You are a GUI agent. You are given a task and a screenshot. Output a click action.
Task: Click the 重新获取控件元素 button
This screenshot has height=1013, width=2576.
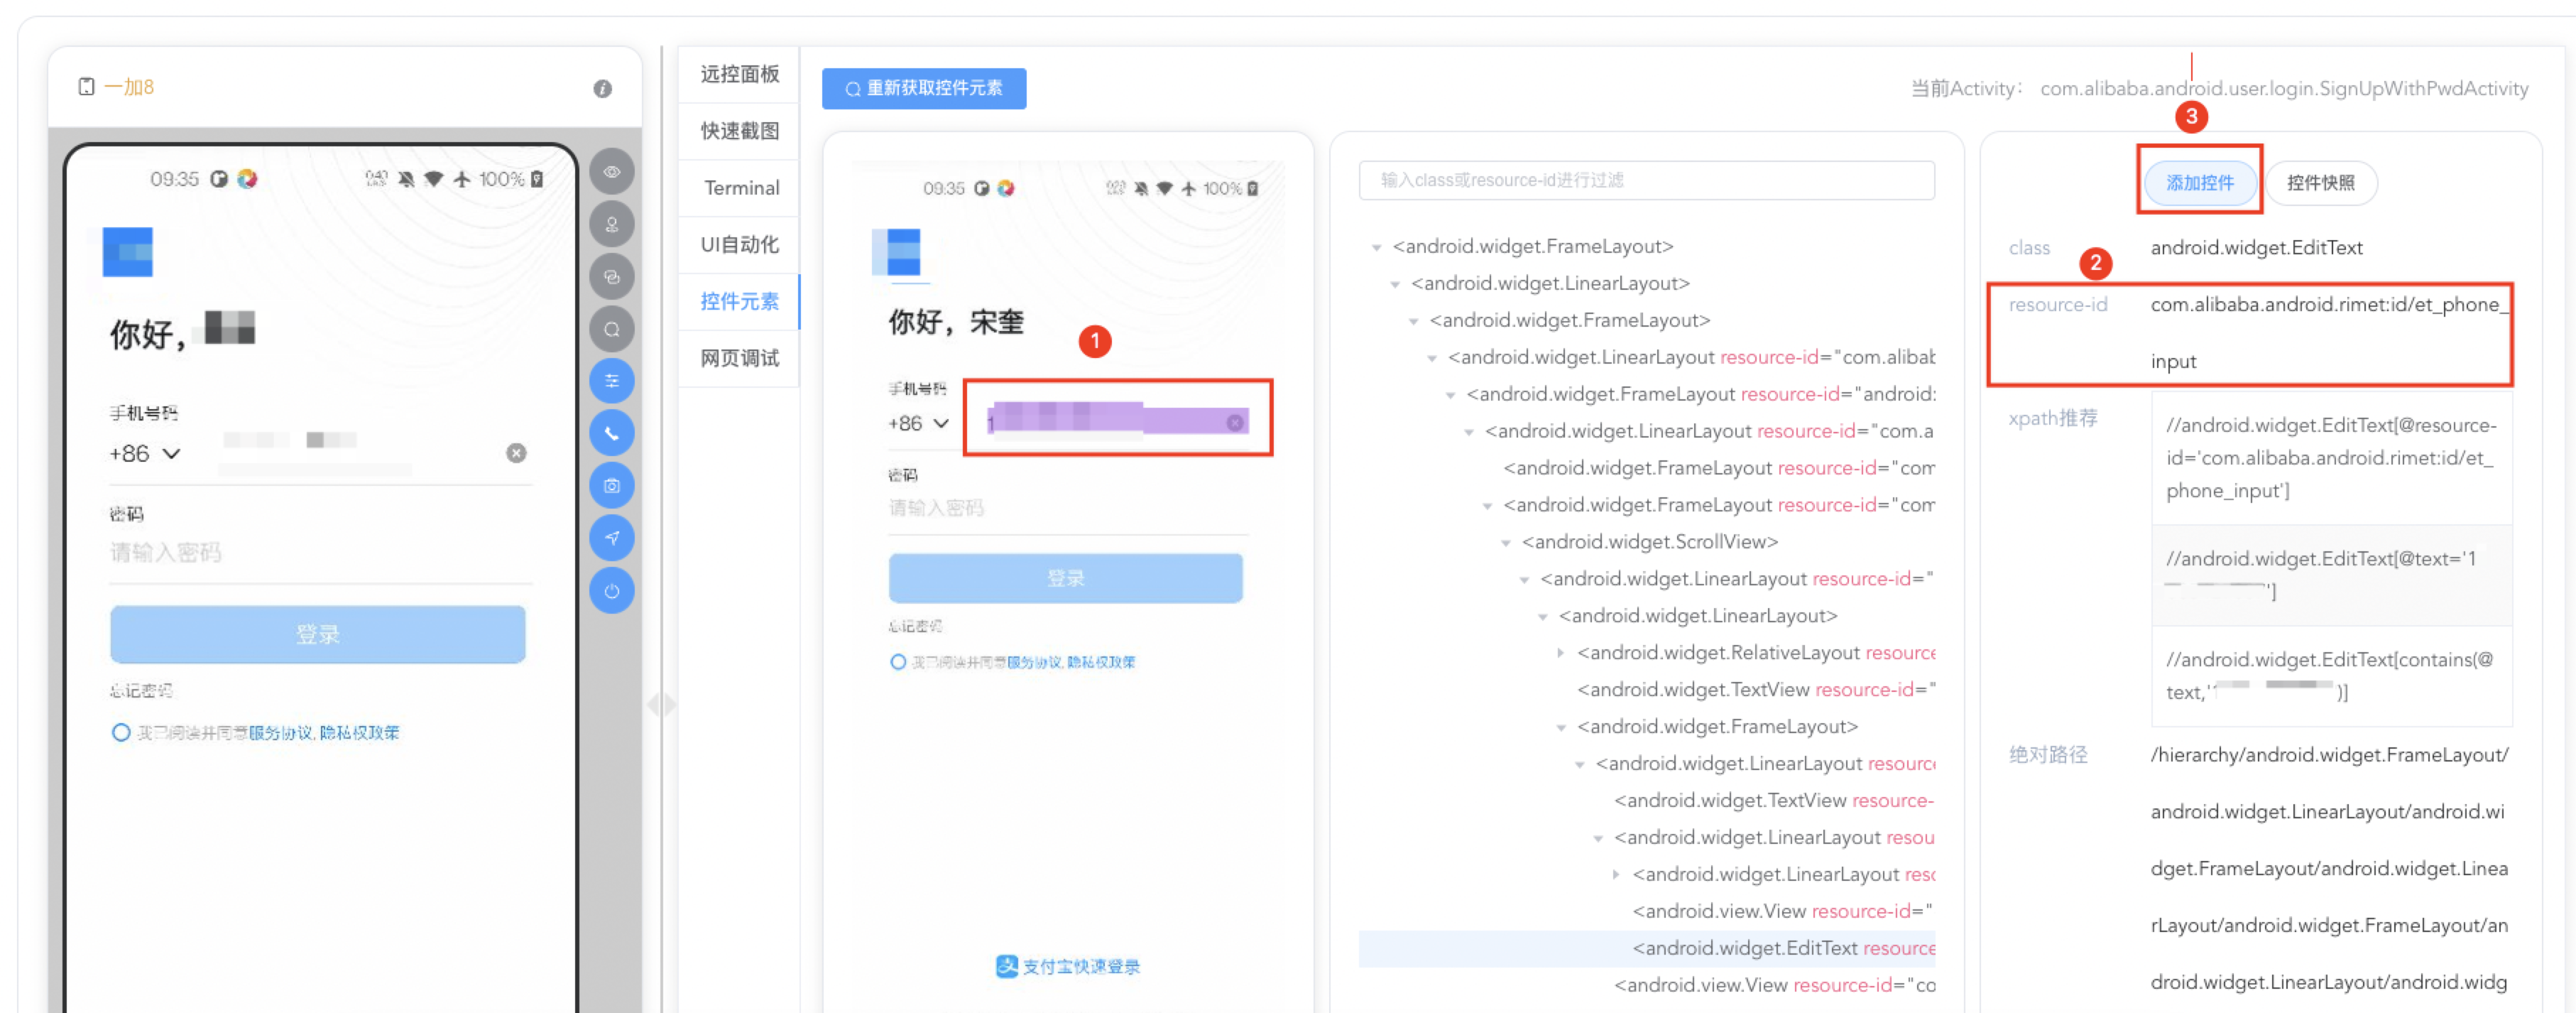[x=924, y=89]
